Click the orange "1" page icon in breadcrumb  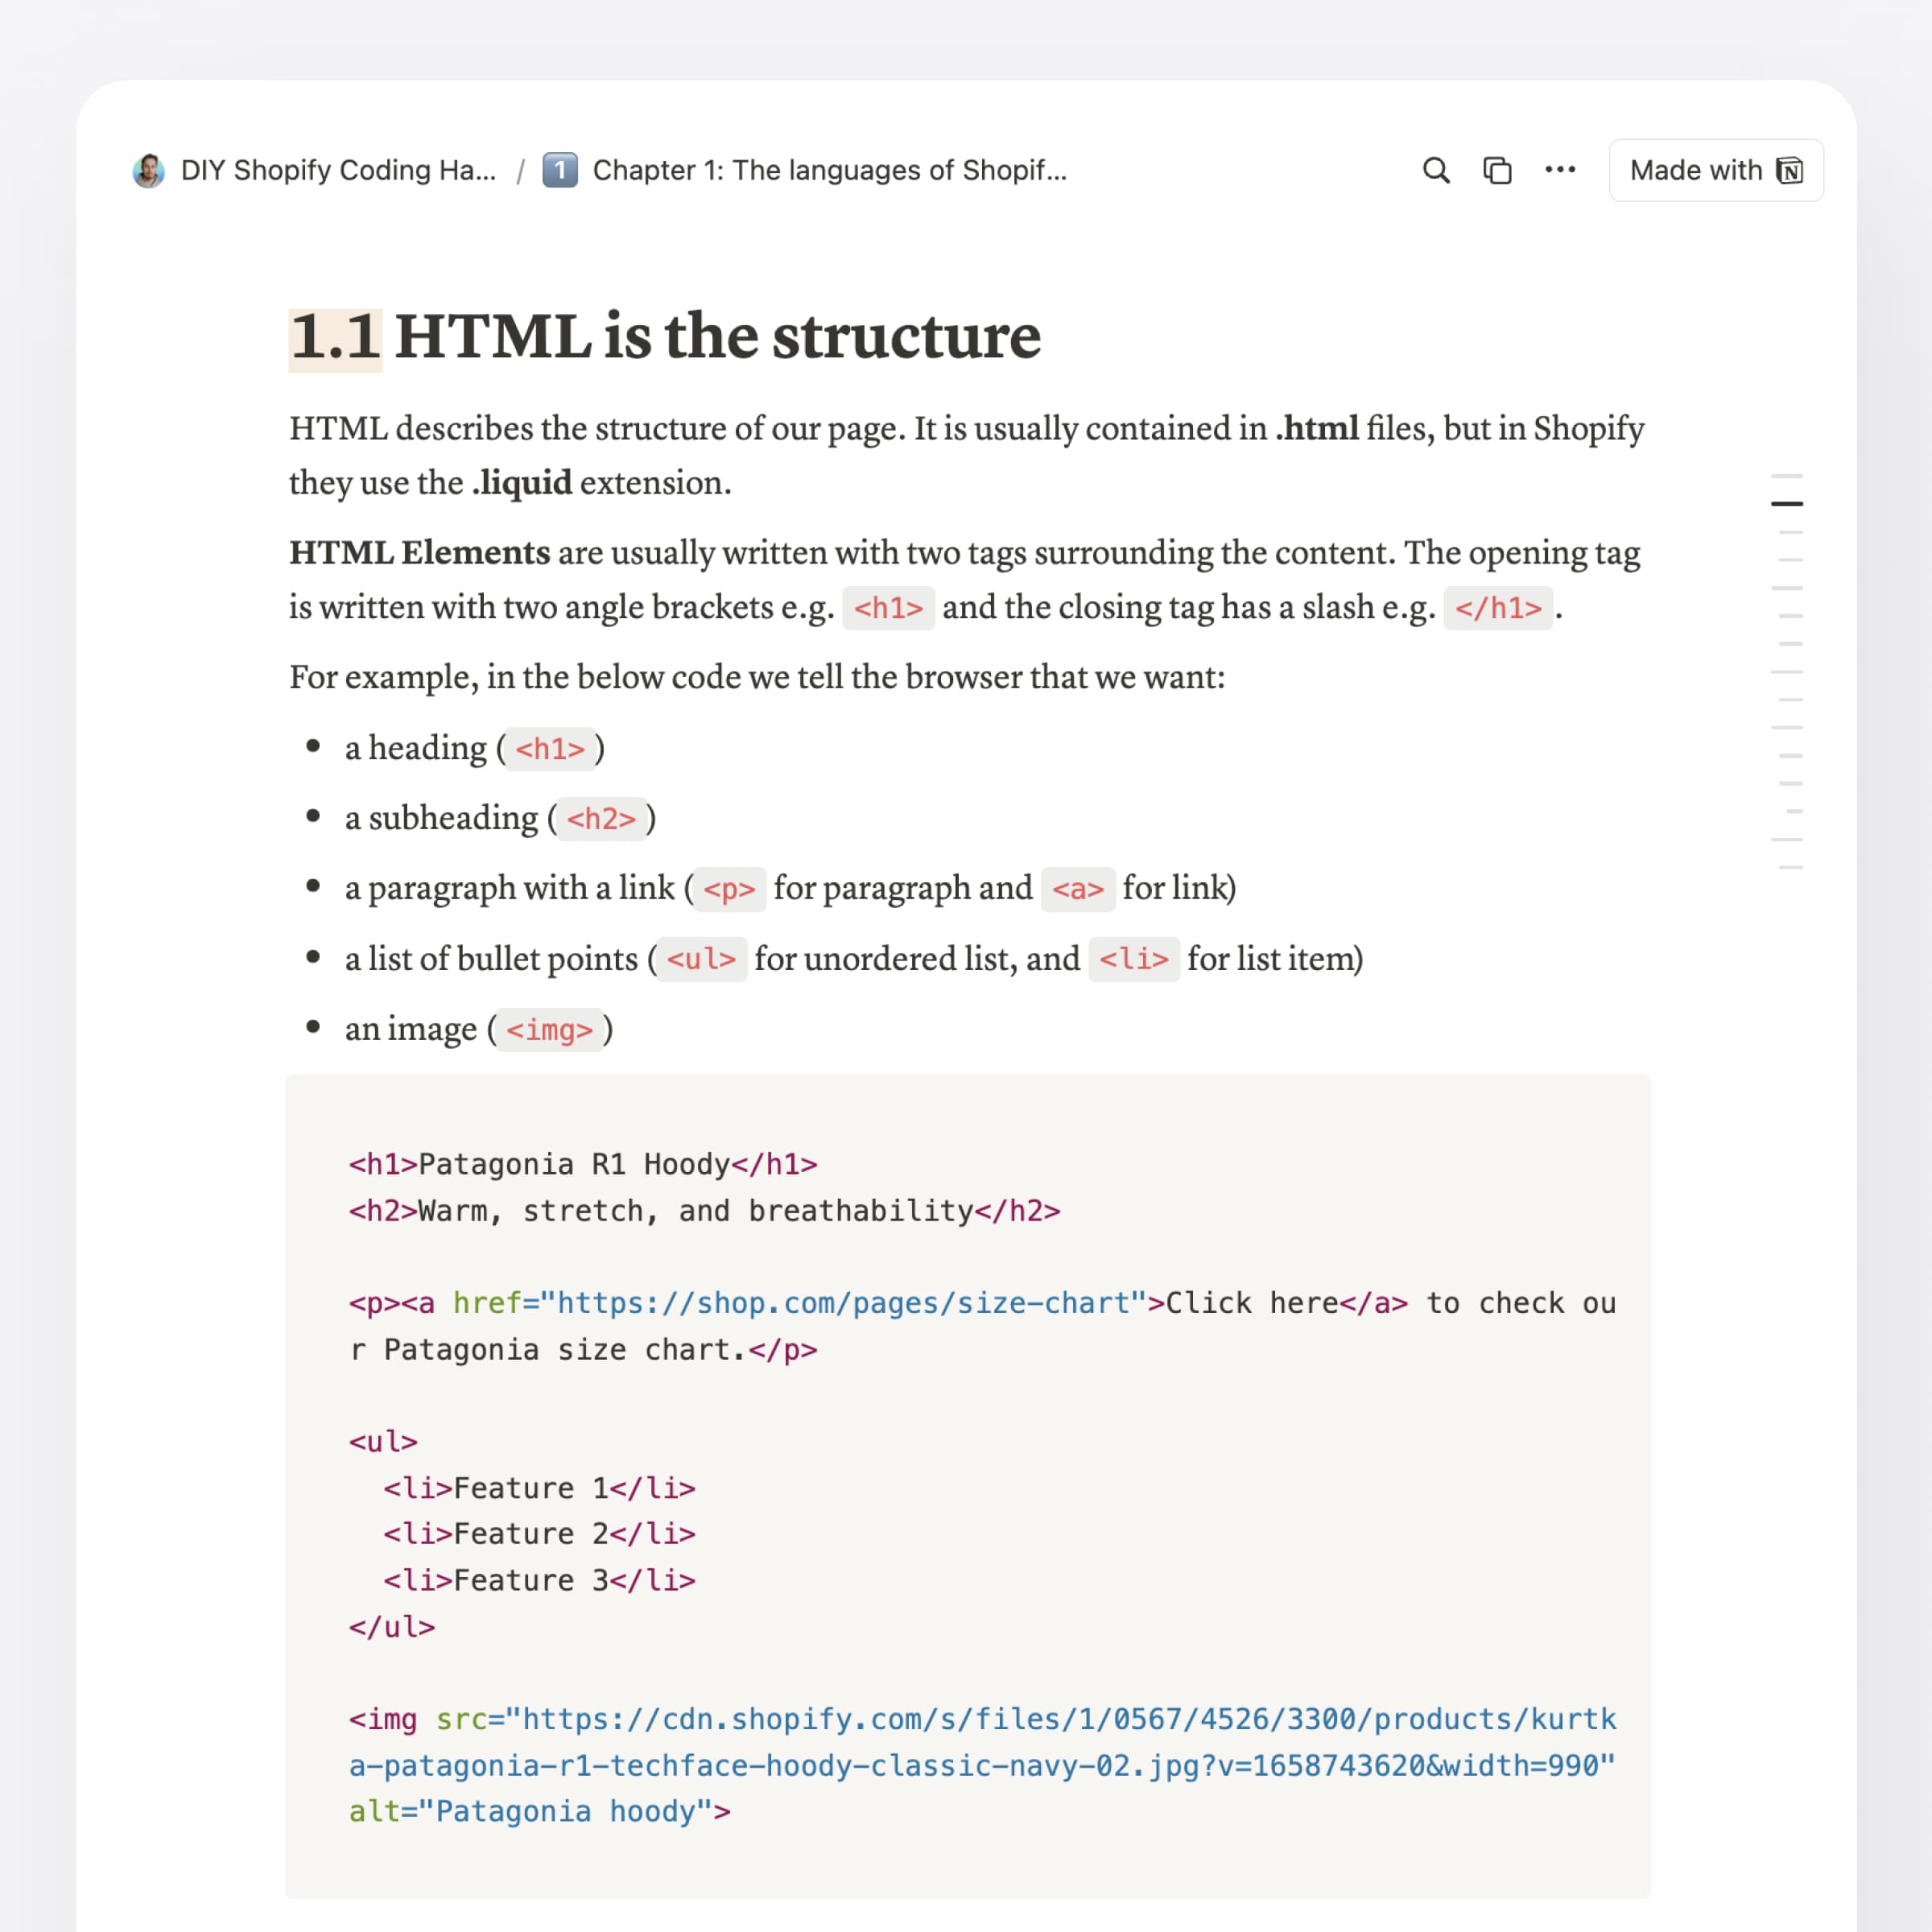[562, 169]
